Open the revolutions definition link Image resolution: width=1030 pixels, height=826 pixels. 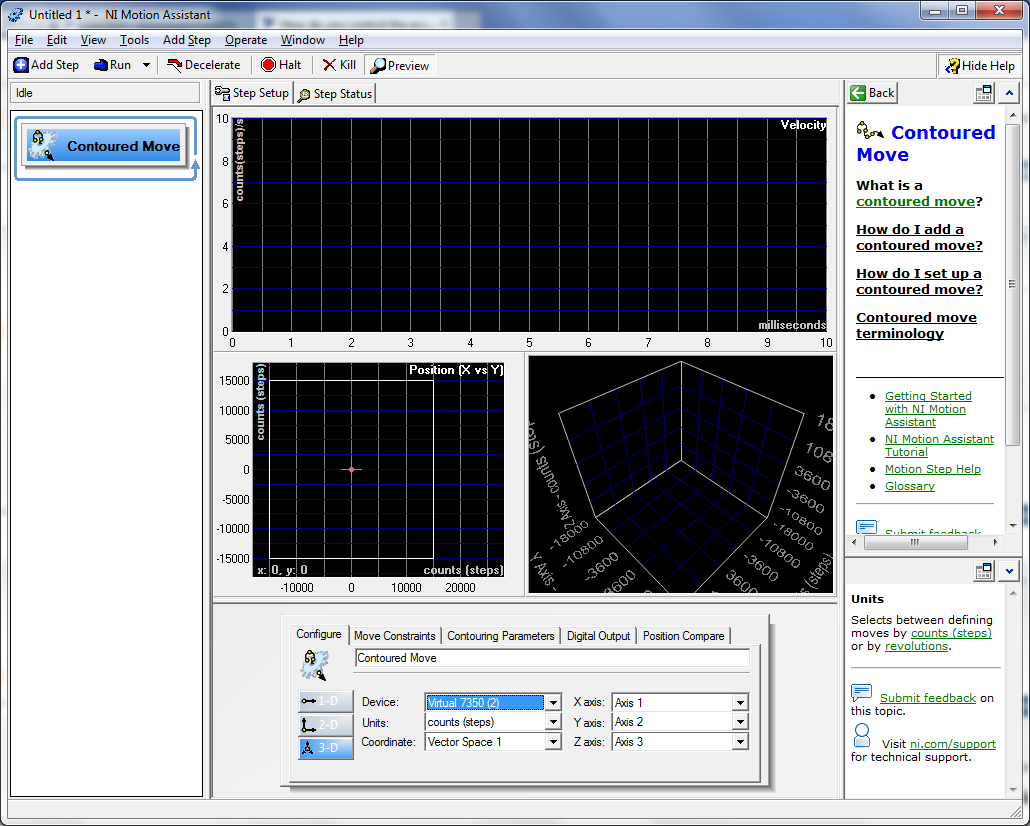tap(916, 646)
